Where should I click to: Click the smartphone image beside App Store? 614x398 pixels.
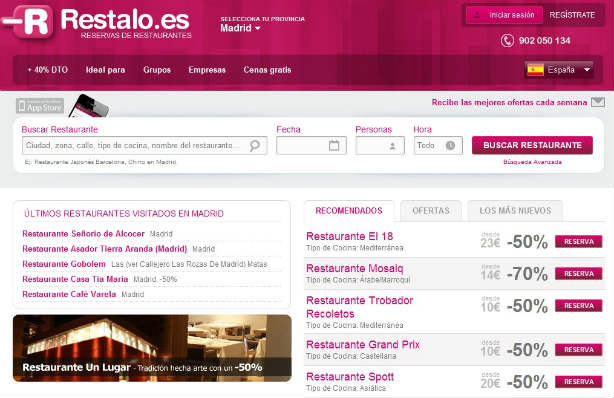point(89,105)
